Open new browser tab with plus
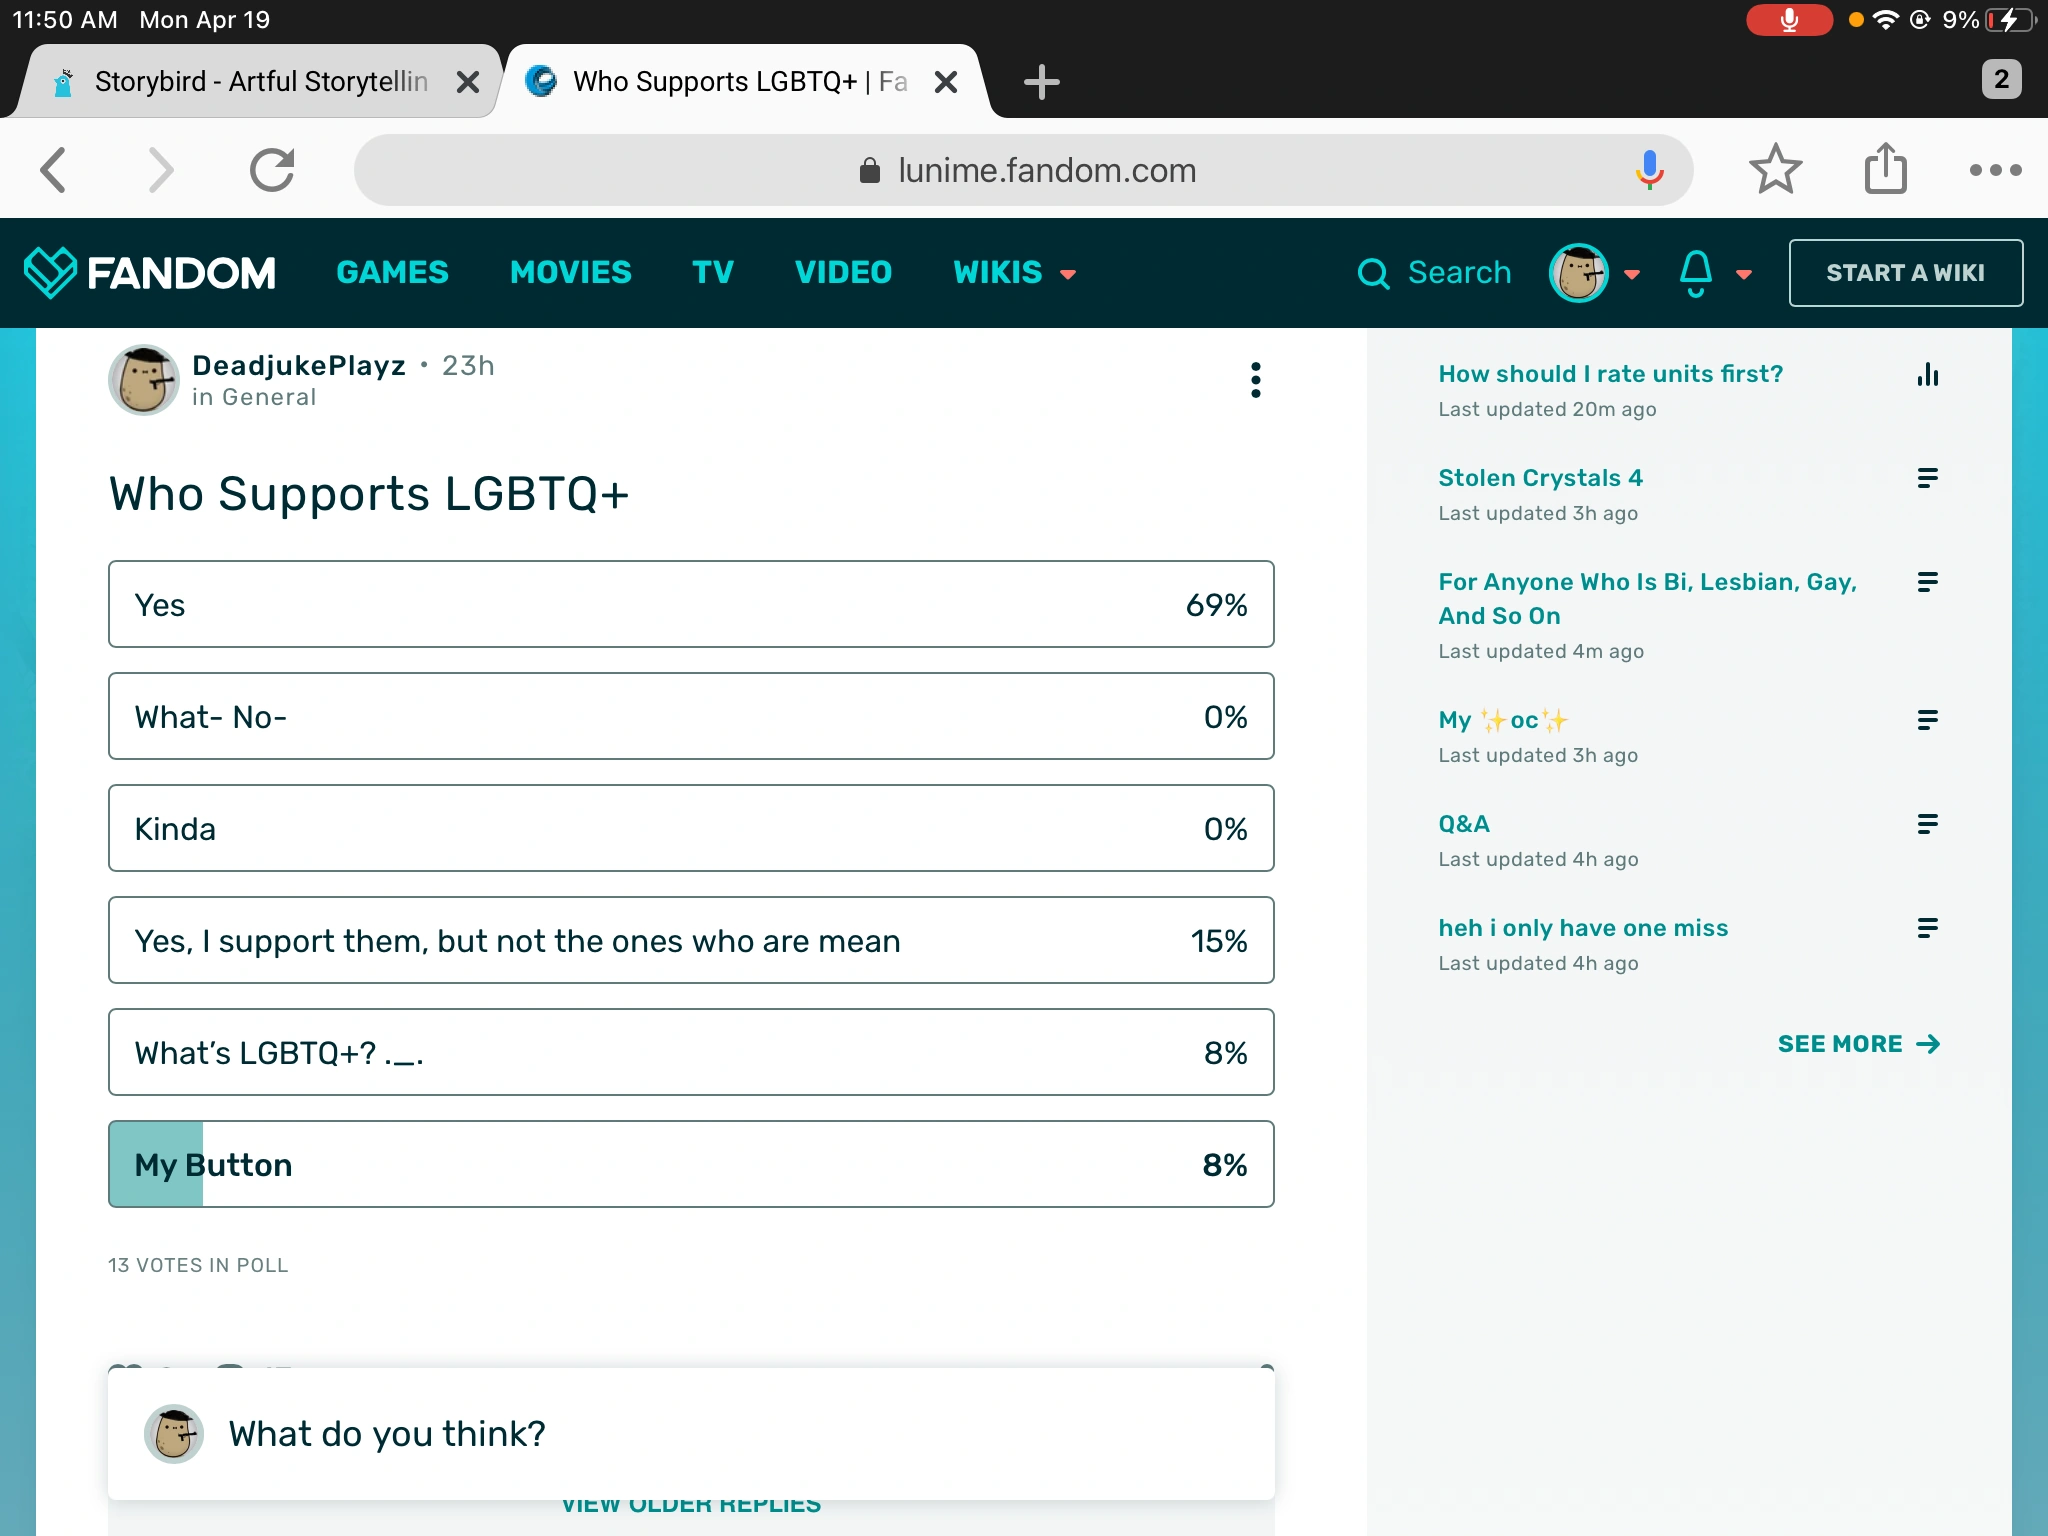Image resolution: width=2048 pixels, height=1536 pixels. coord(1041,81)
